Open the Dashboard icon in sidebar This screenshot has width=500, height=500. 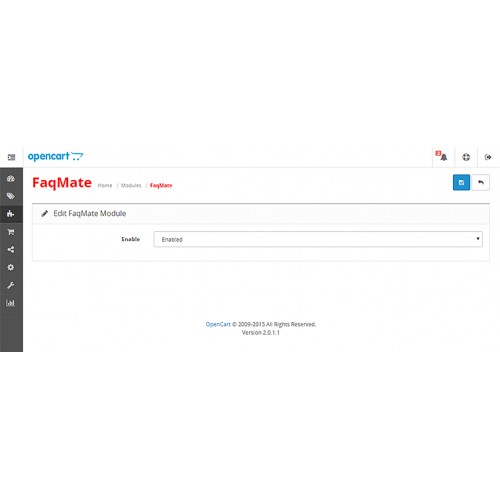click(x=11, y=179)
